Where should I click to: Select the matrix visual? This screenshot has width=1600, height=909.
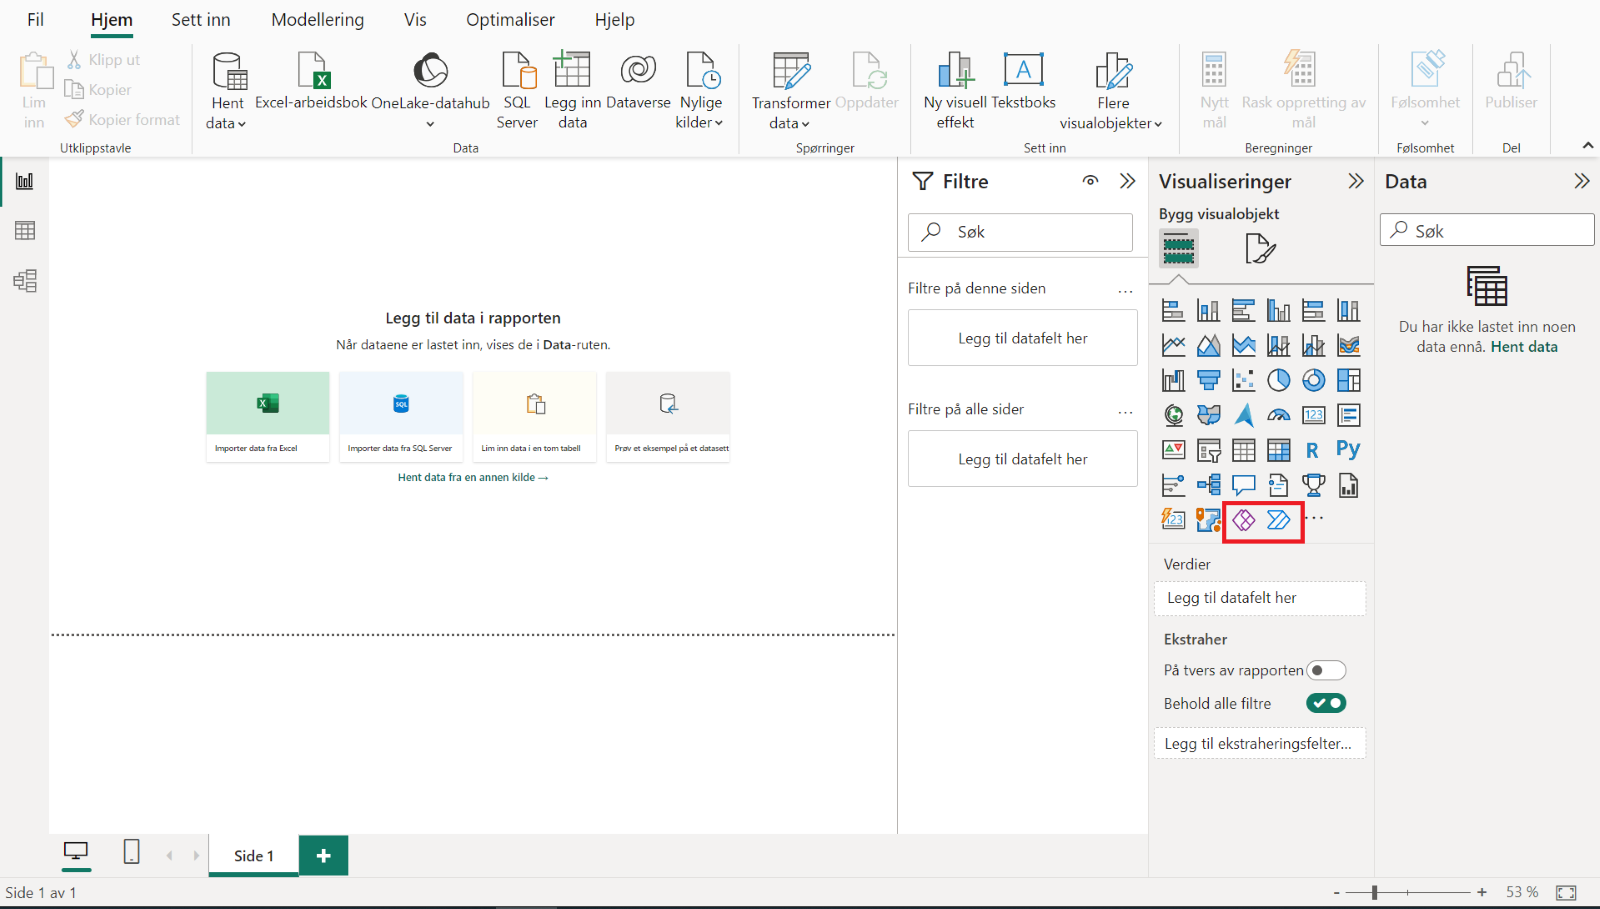(1278, 450)
